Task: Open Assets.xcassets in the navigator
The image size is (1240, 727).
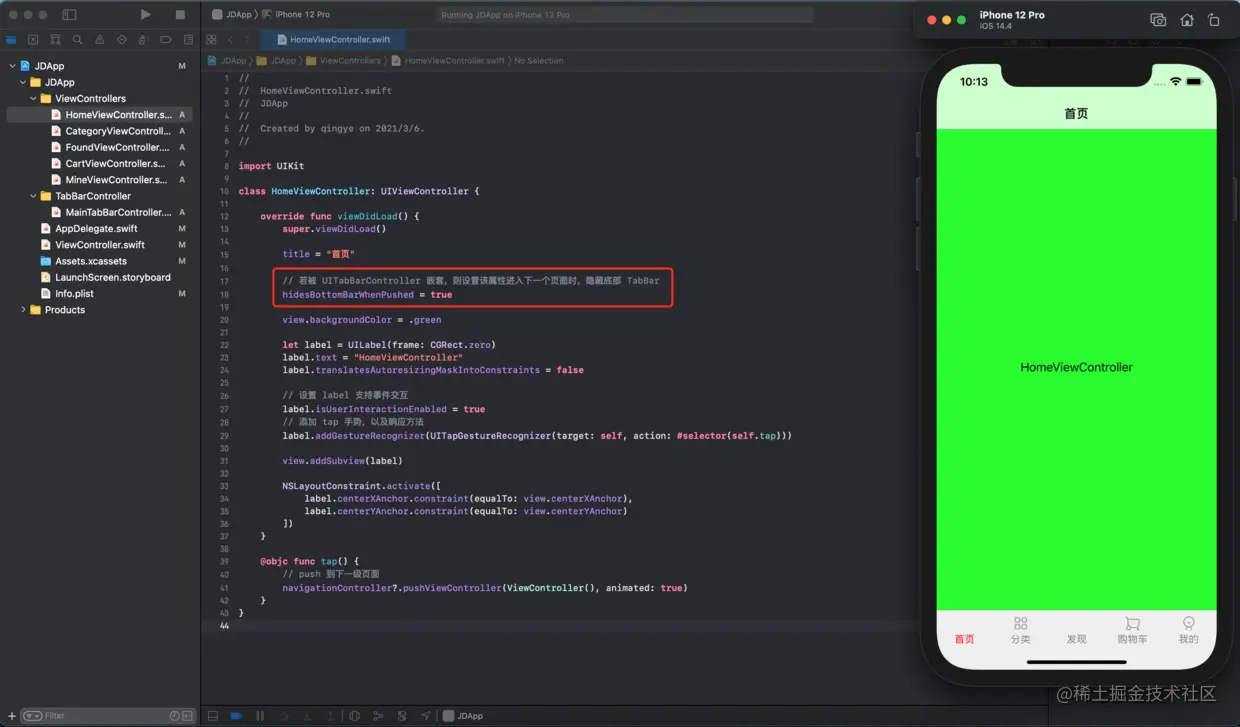Action: pyautogui.click(x=100, y=261)
